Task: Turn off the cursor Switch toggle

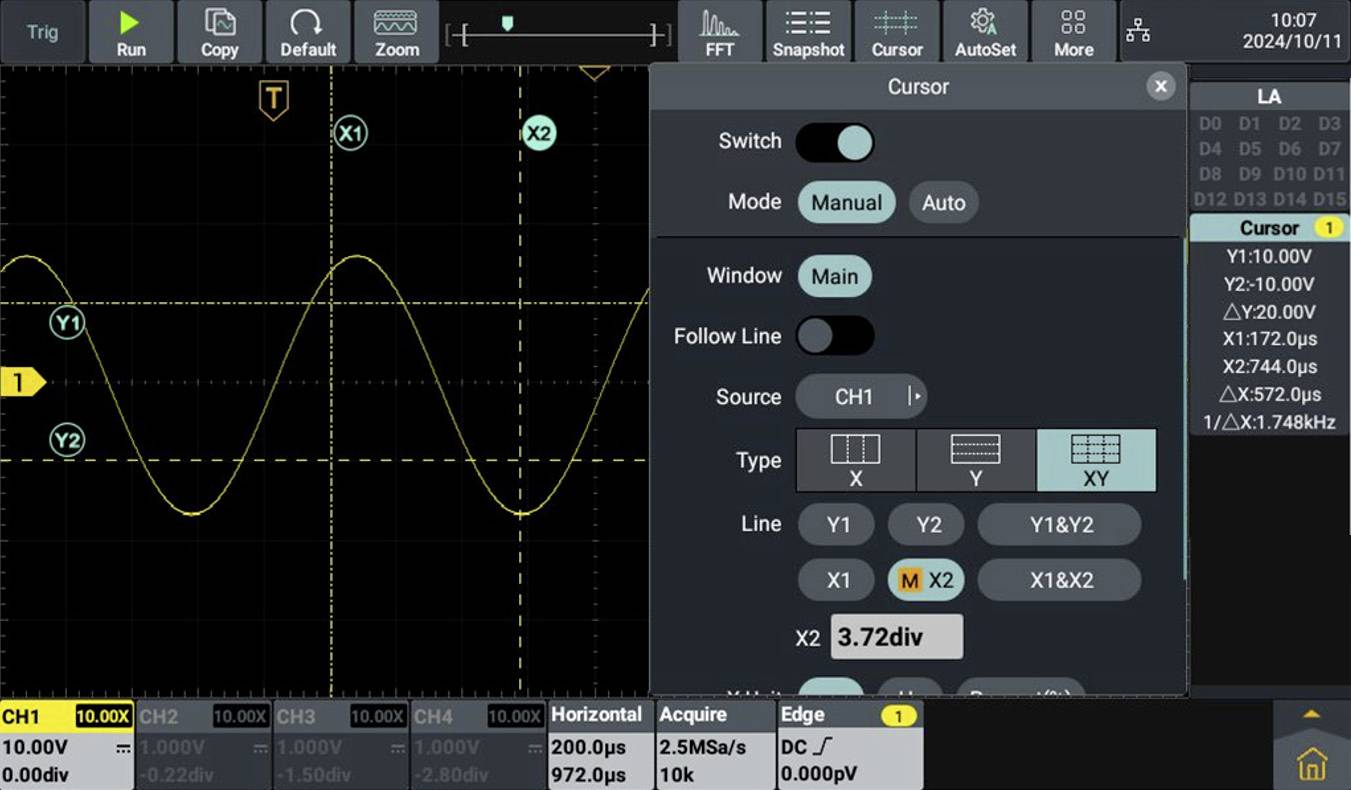Action: coord(836,142)
